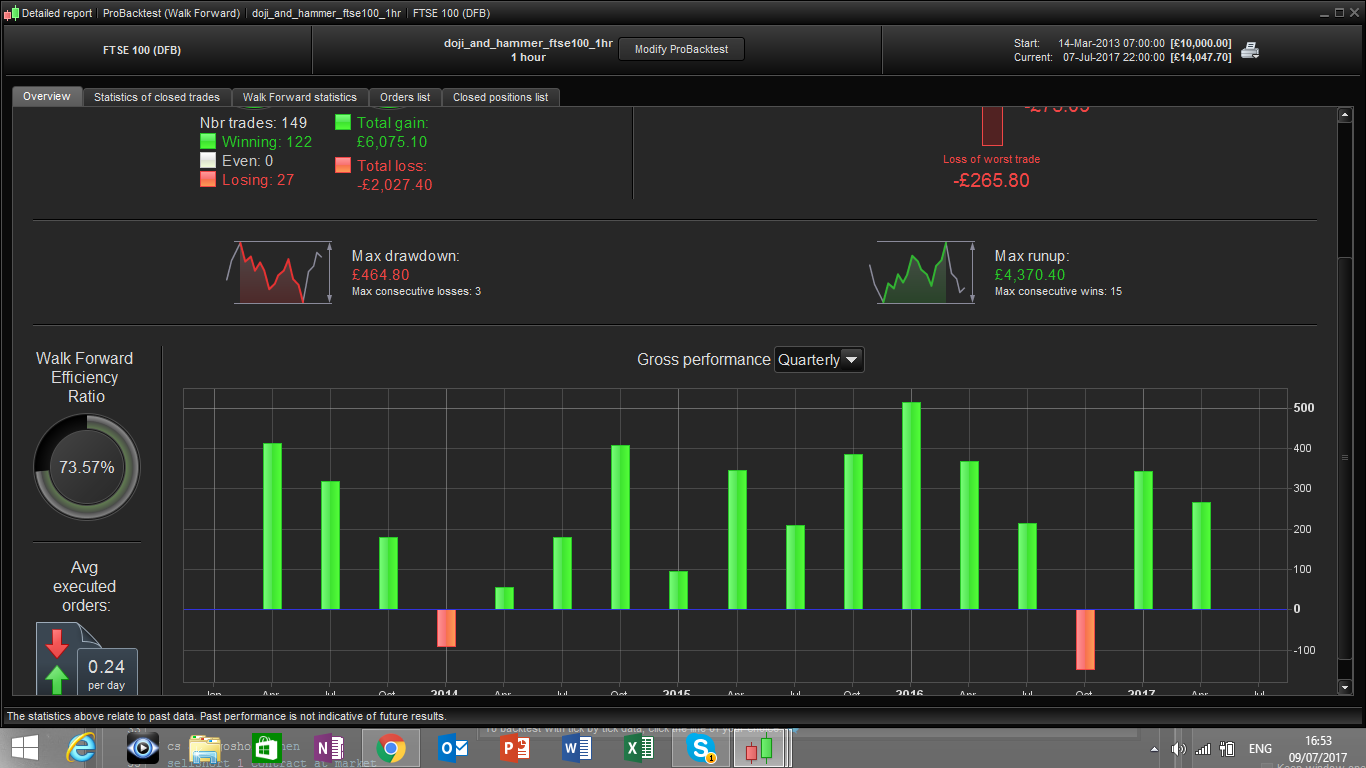Click the worst trade loss value -£265.80
The height and width of the screenshot is (768, 1366).
pos(991,181)
